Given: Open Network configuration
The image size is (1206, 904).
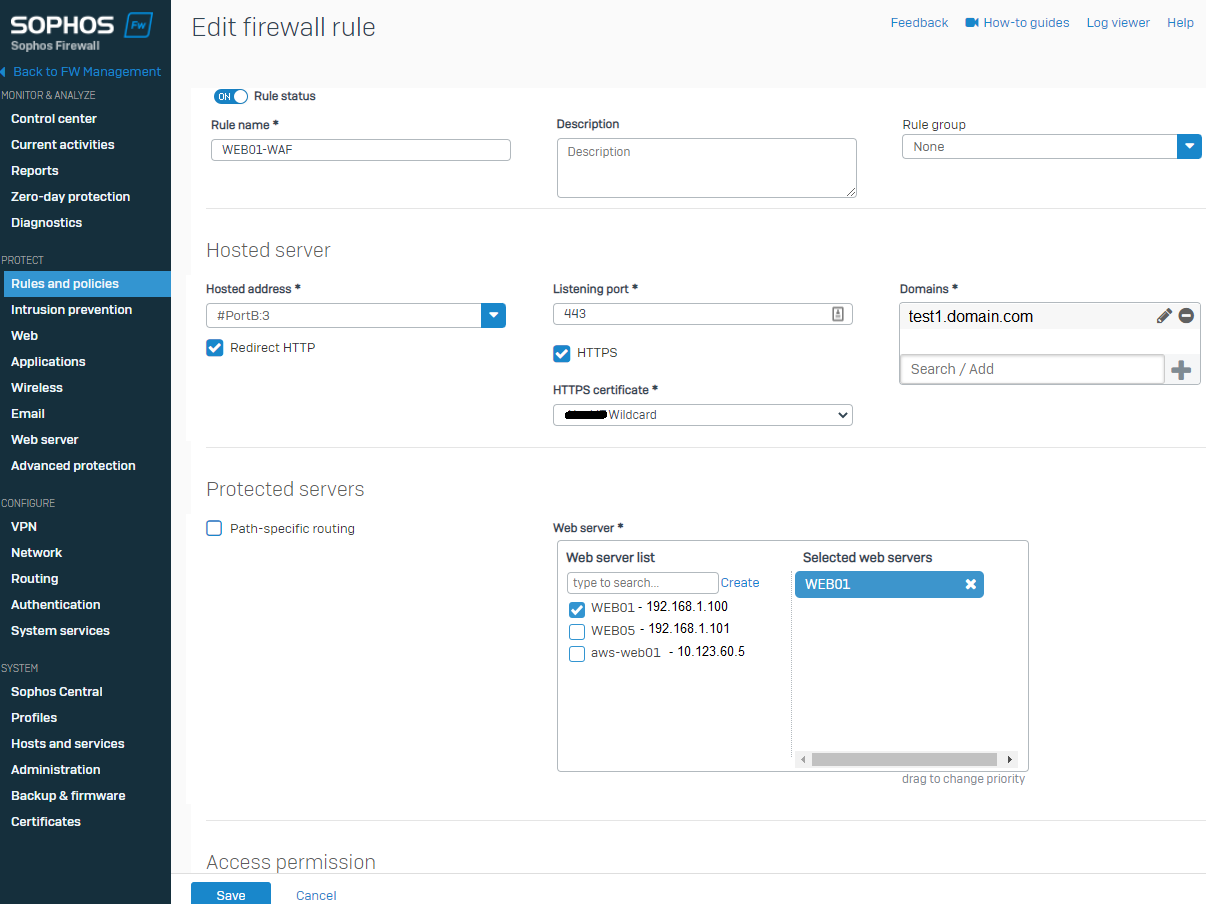Looking at the screenshot, I should 37,552.
